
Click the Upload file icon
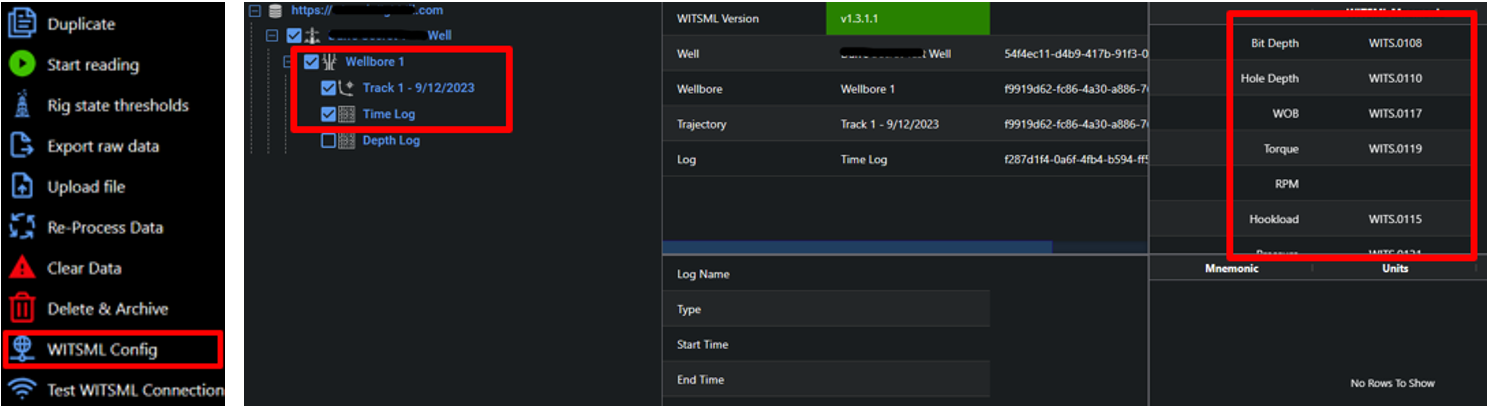coord(22,187)
